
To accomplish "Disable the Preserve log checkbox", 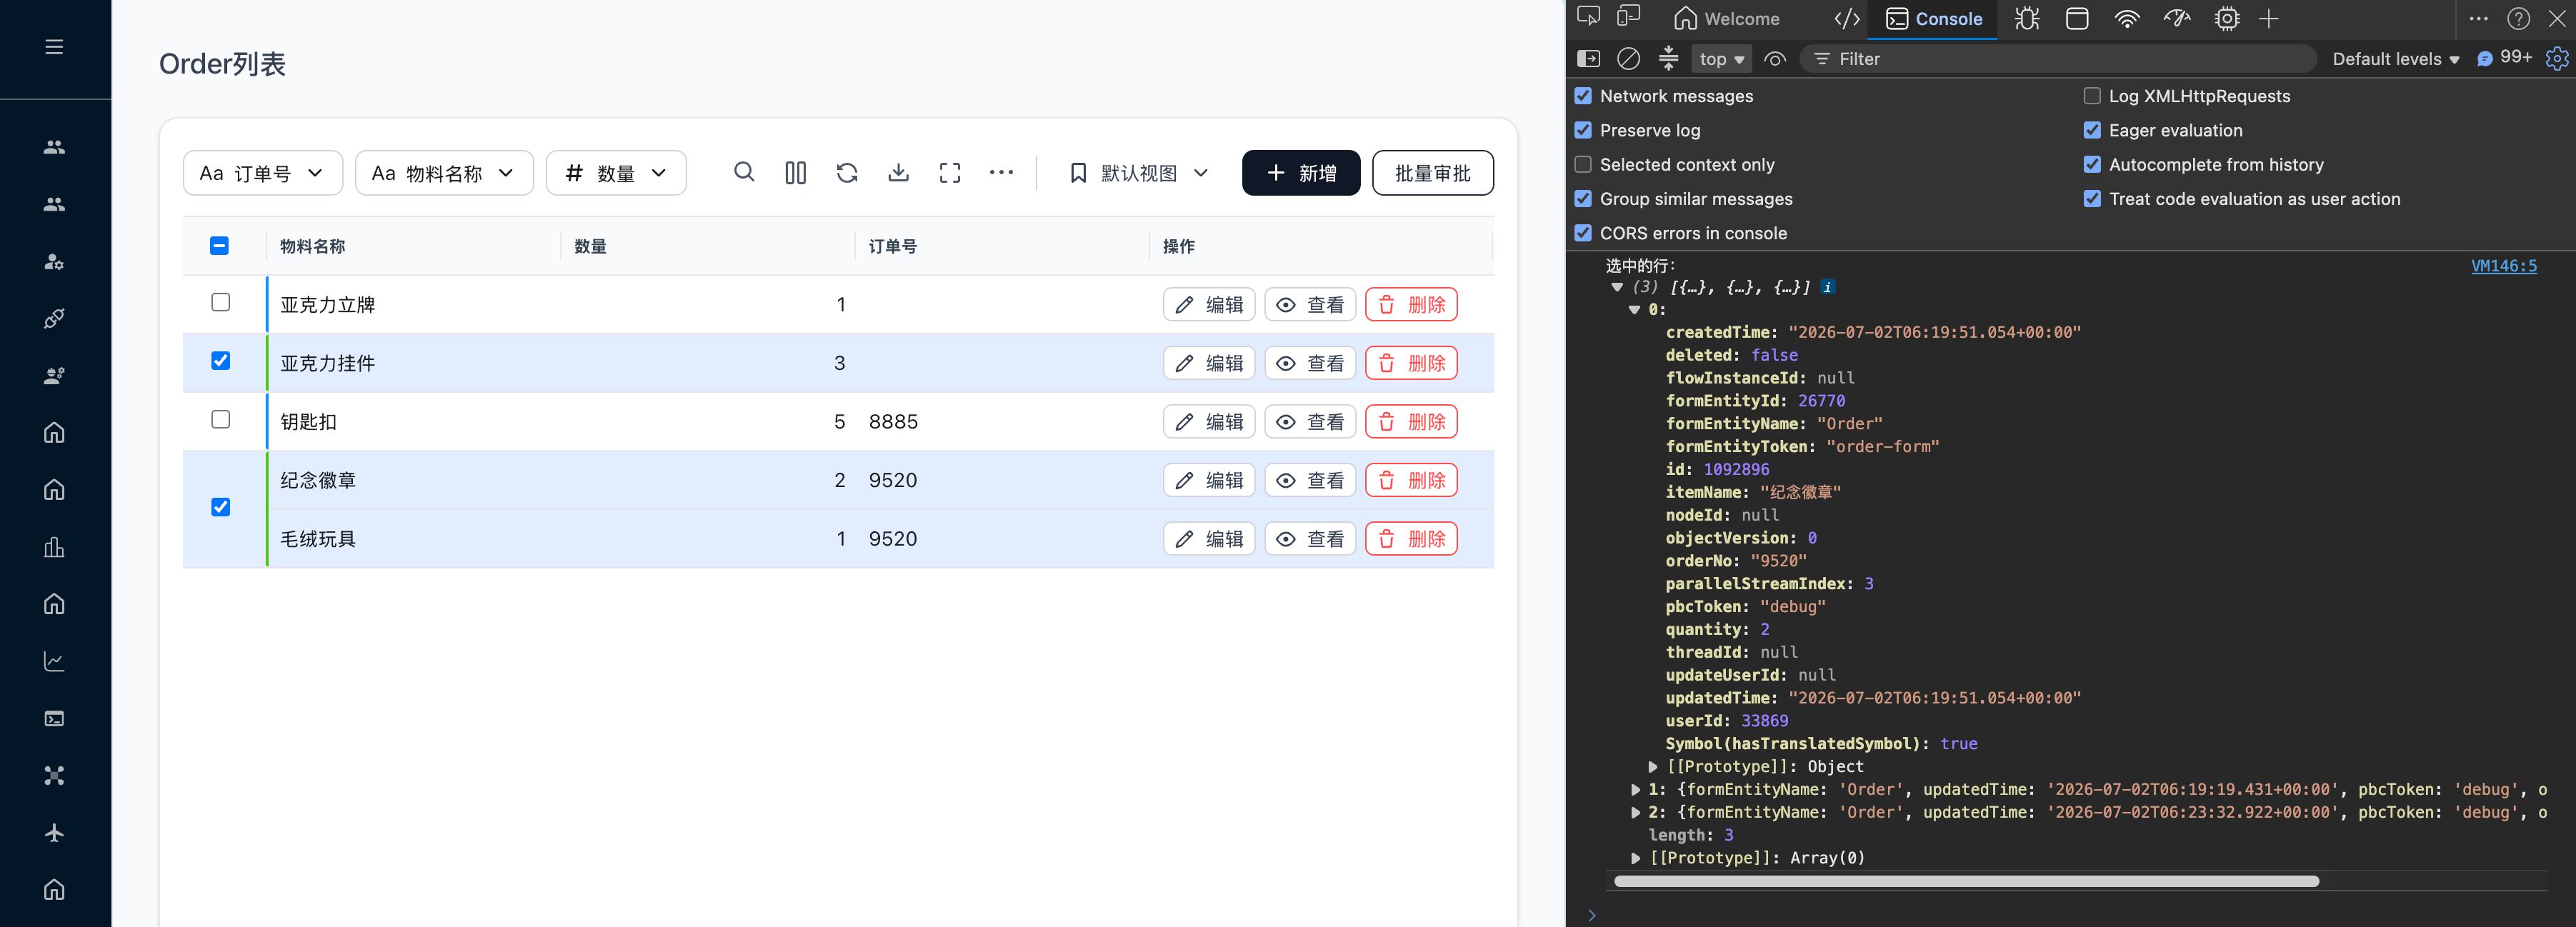I will (1583, 130).
